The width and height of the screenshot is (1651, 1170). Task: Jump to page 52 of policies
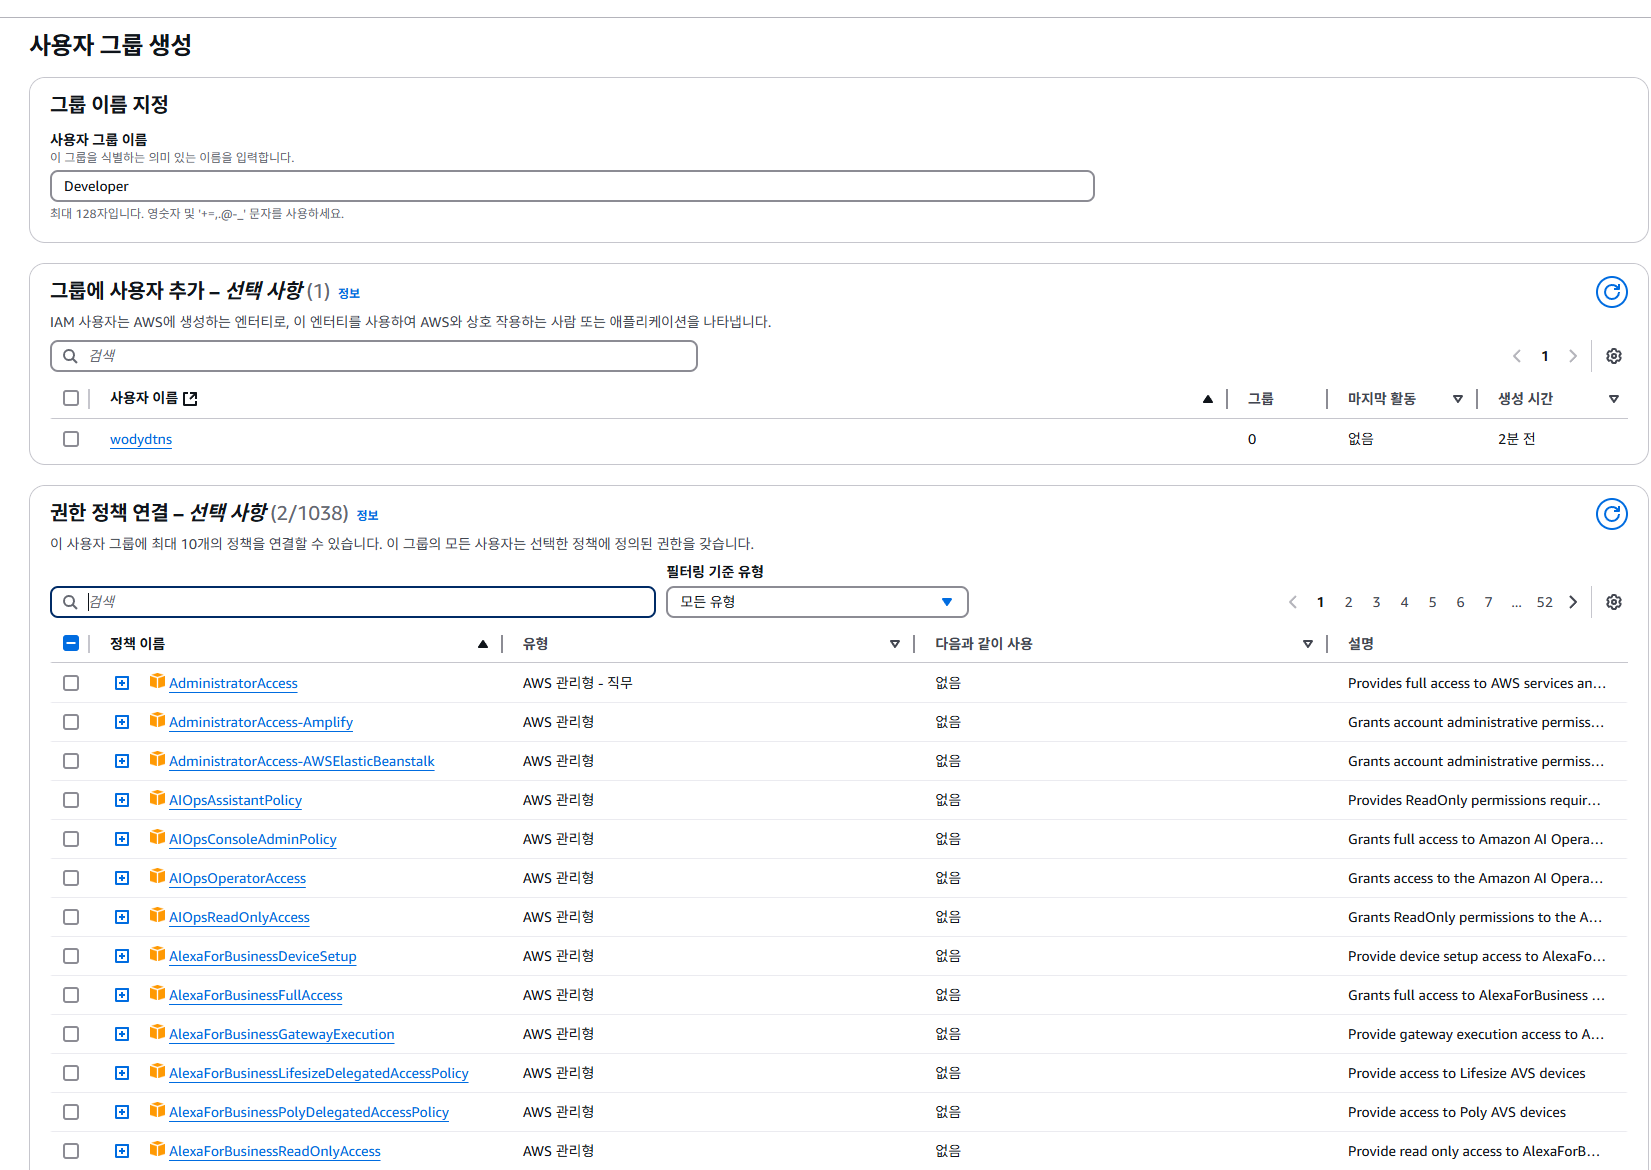click(x=1544, y=602)
